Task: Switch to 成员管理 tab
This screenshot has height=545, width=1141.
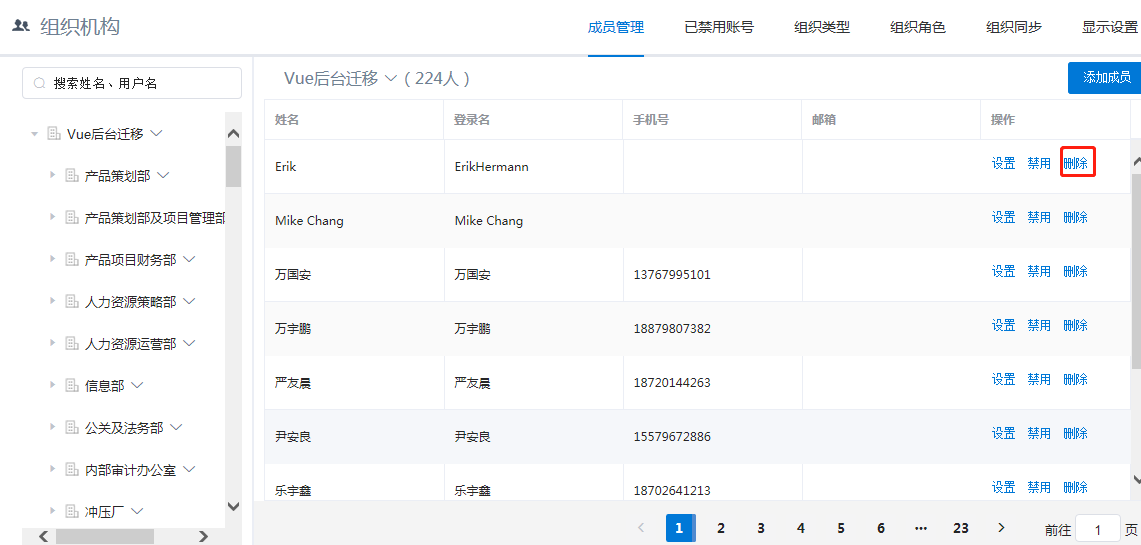Action: click(616, 28)
